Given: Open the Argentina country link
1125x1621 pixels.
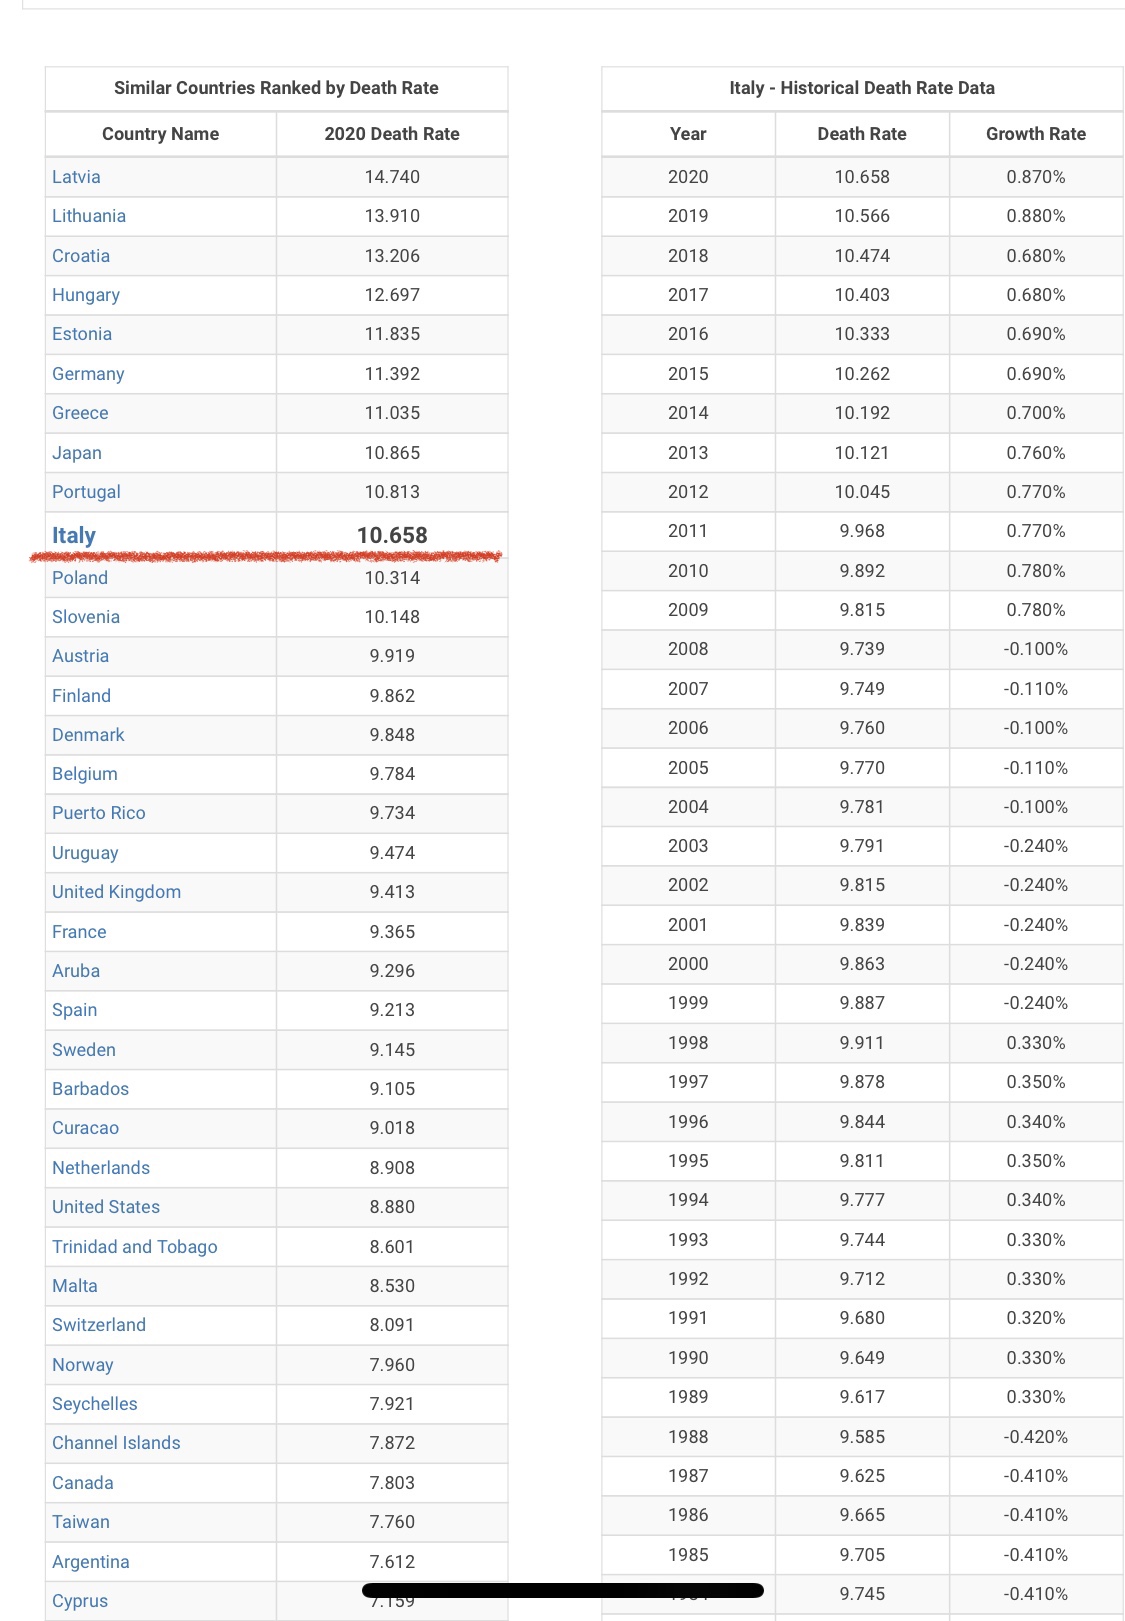Looking at the screenshot, I should coord(91,1562).
